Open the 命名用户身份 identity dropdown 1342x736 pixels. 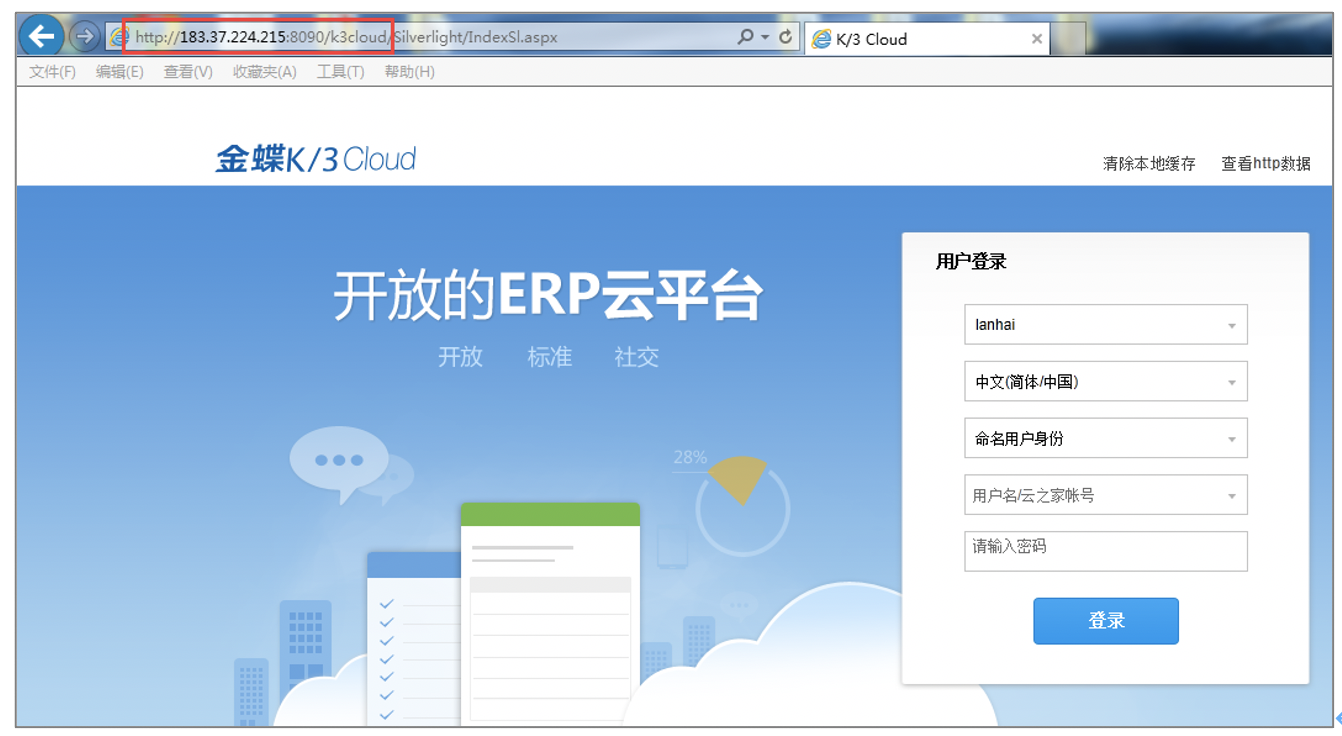(x=1106, y=439)
